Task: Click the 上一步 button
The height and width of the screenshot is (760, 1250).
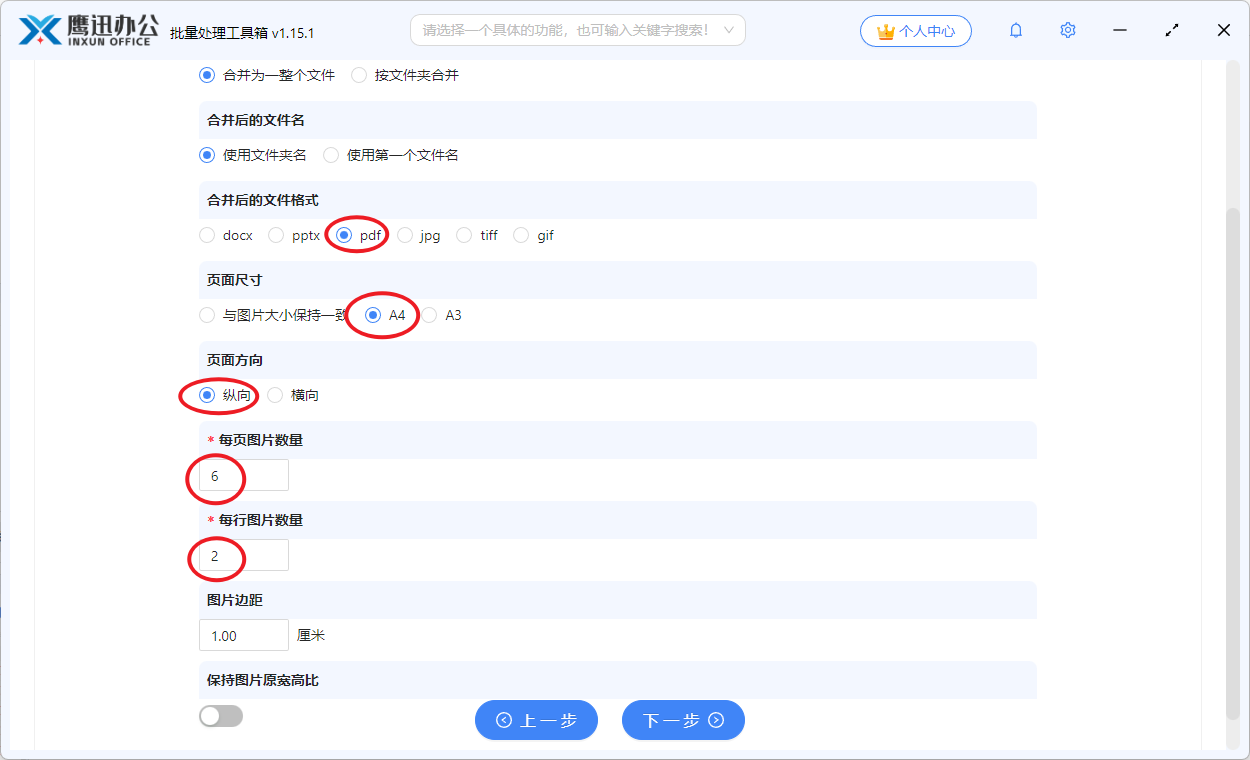Action: [x=536, y=720]
